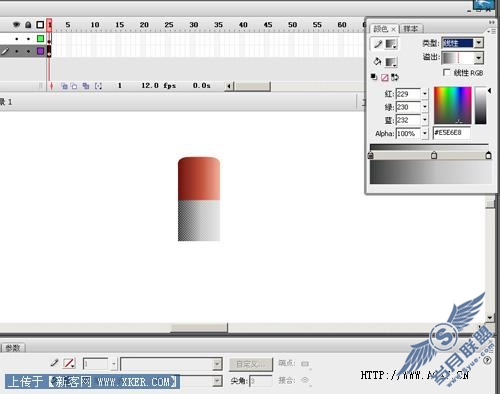Toggle the lock all layers icon
Viewport: 500px width, 394px height.
click(x=28, y=25)
